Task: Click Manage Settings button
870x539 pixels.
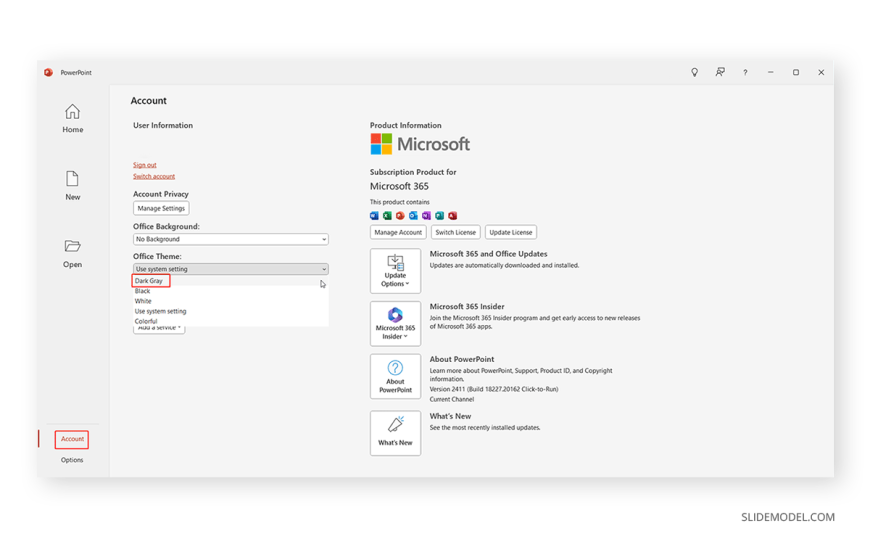Action: click(161, 208)
